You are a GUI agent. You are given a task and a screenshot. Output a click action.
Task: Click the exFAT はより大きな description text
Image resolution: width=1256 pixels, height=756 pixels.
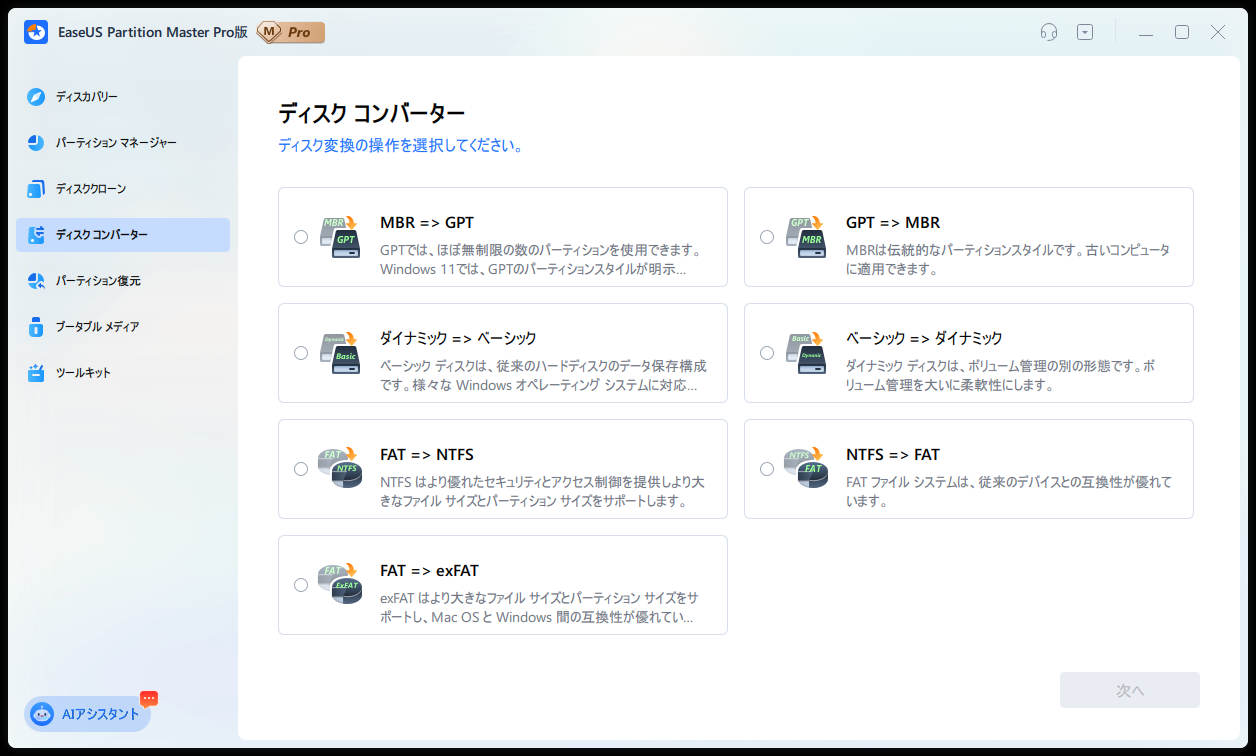tap(539, 608)
